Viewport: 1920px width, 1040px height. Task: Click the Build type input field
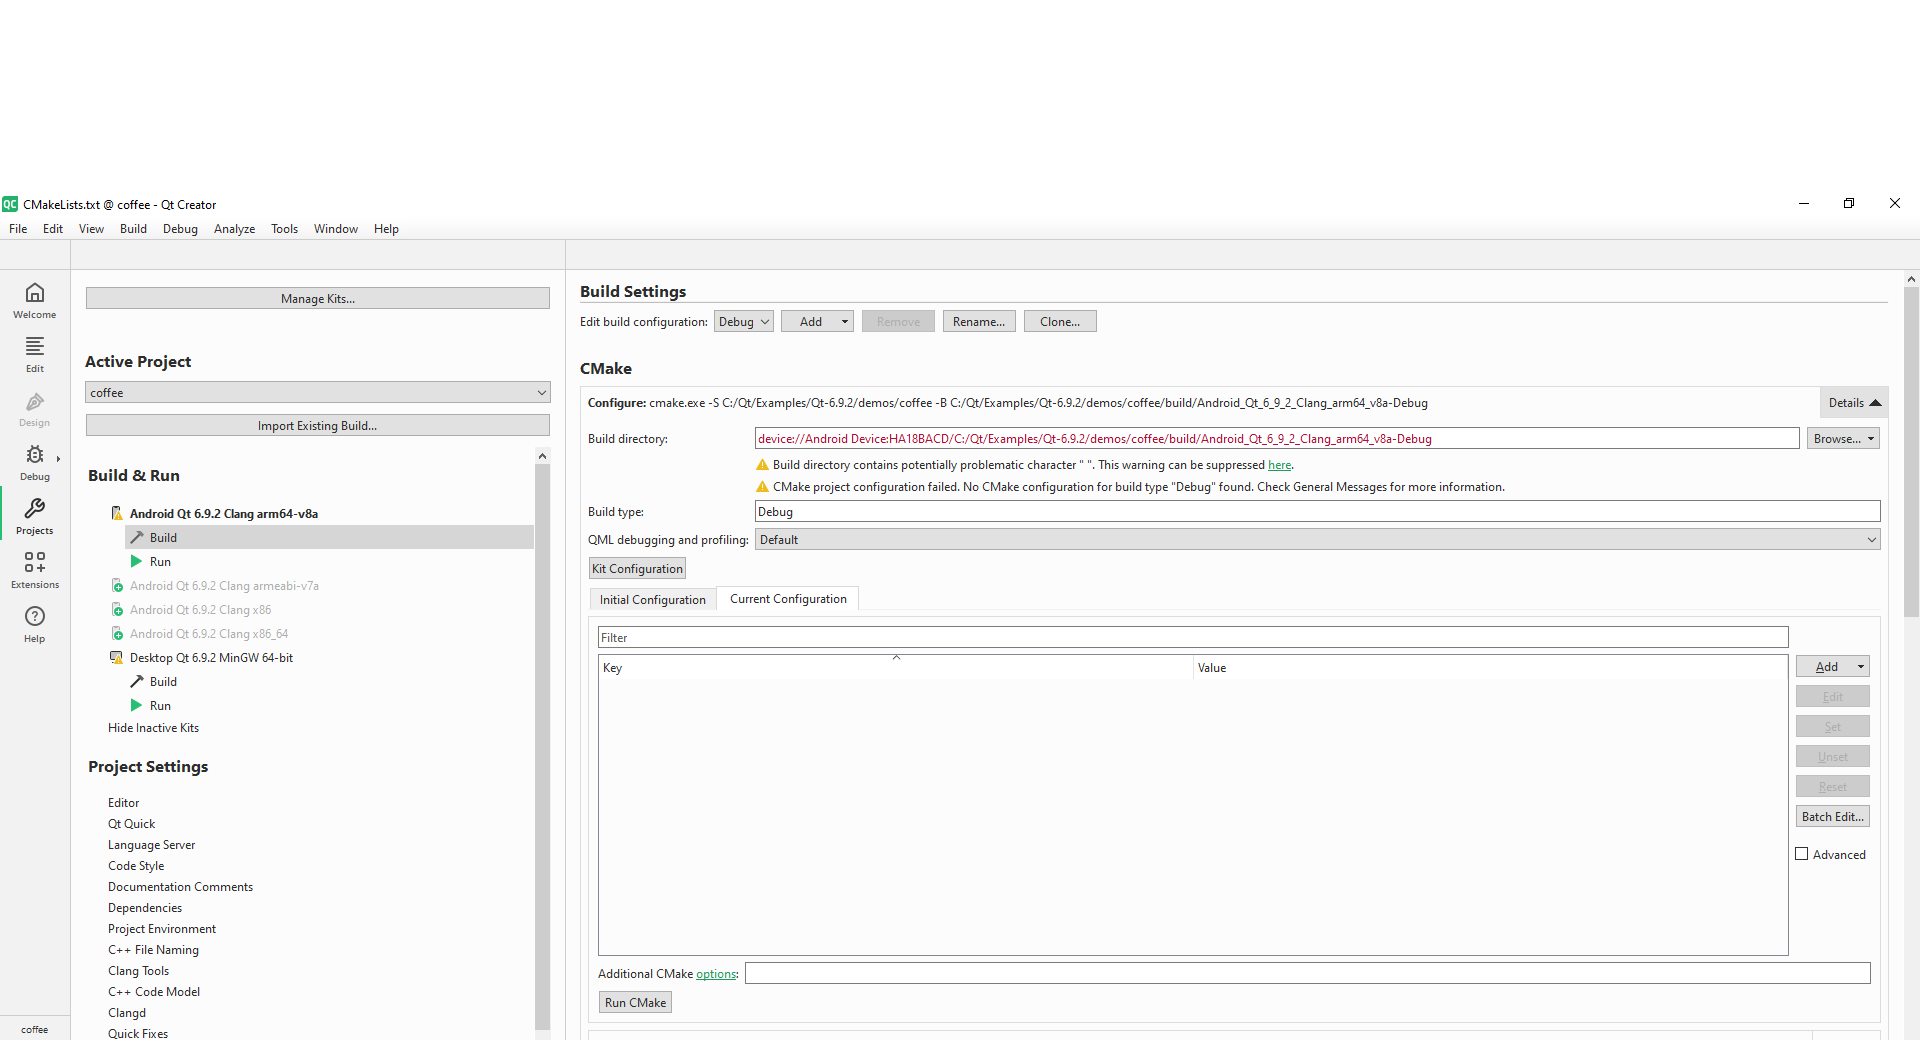coord(1318,512)
